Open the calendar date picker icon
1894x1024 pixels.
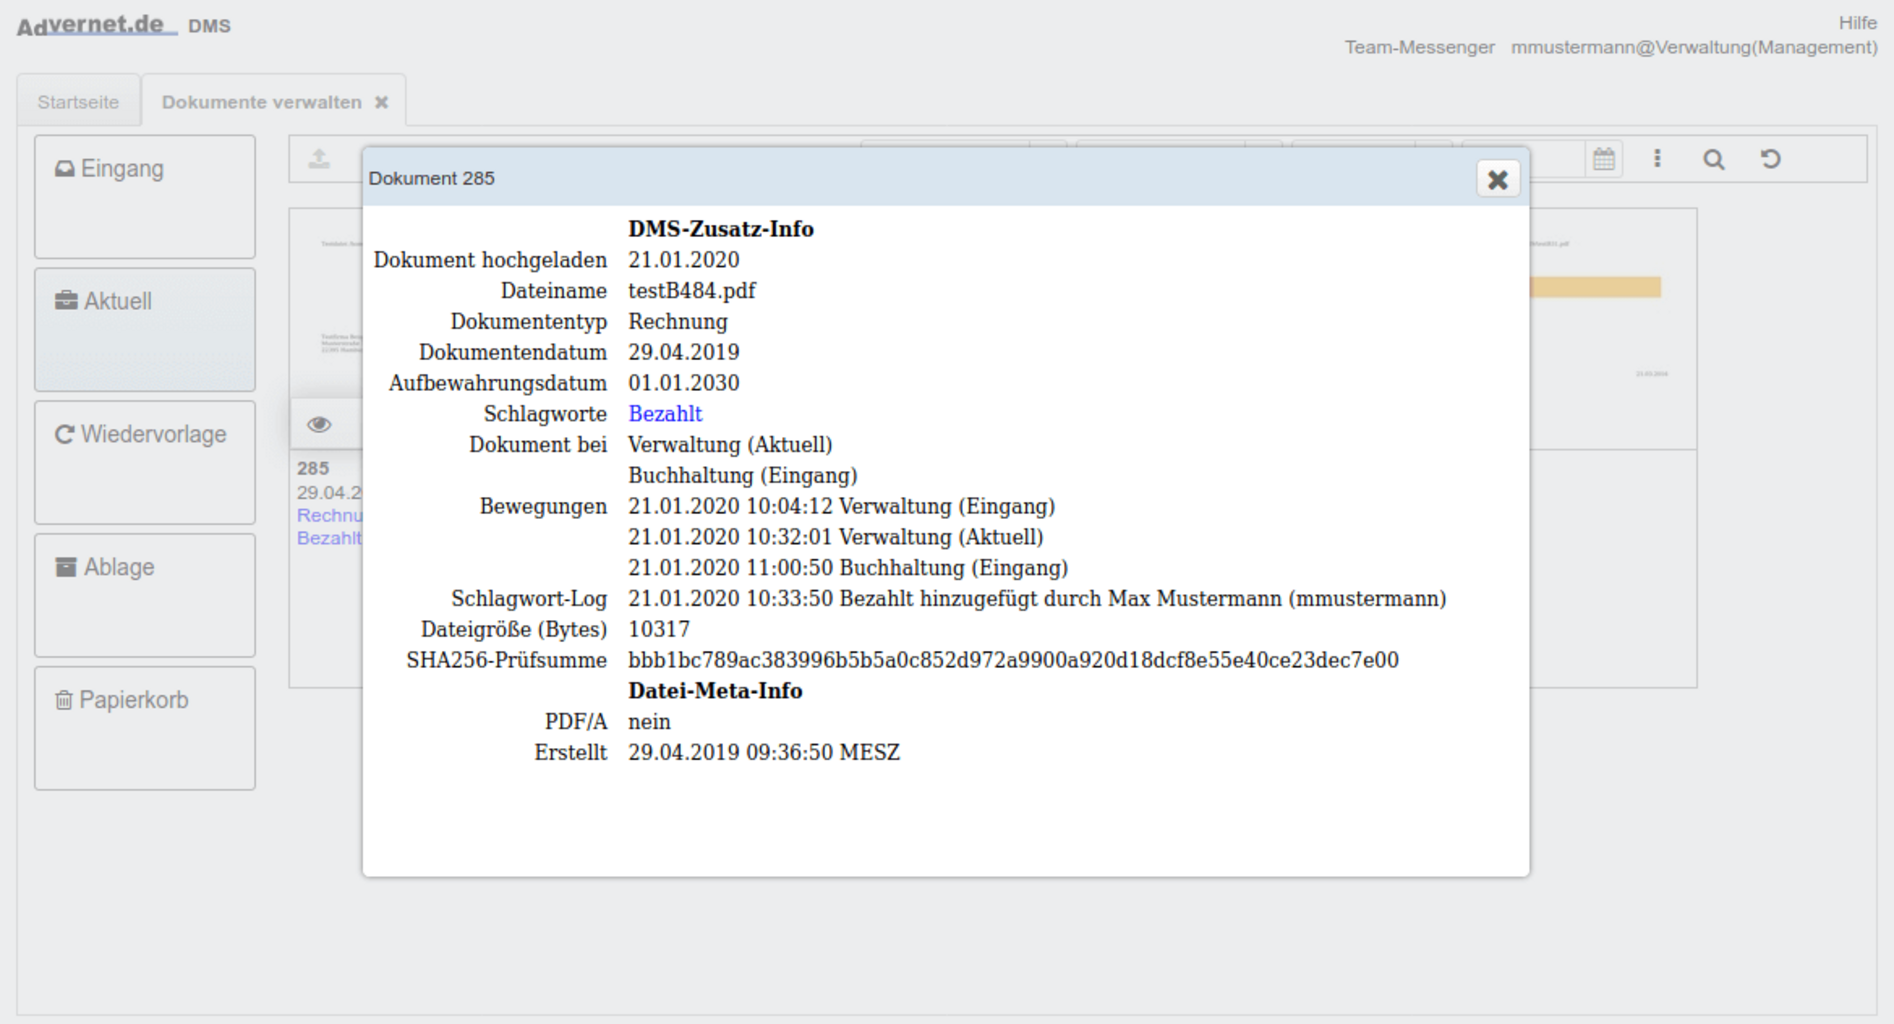(1603, 159)
